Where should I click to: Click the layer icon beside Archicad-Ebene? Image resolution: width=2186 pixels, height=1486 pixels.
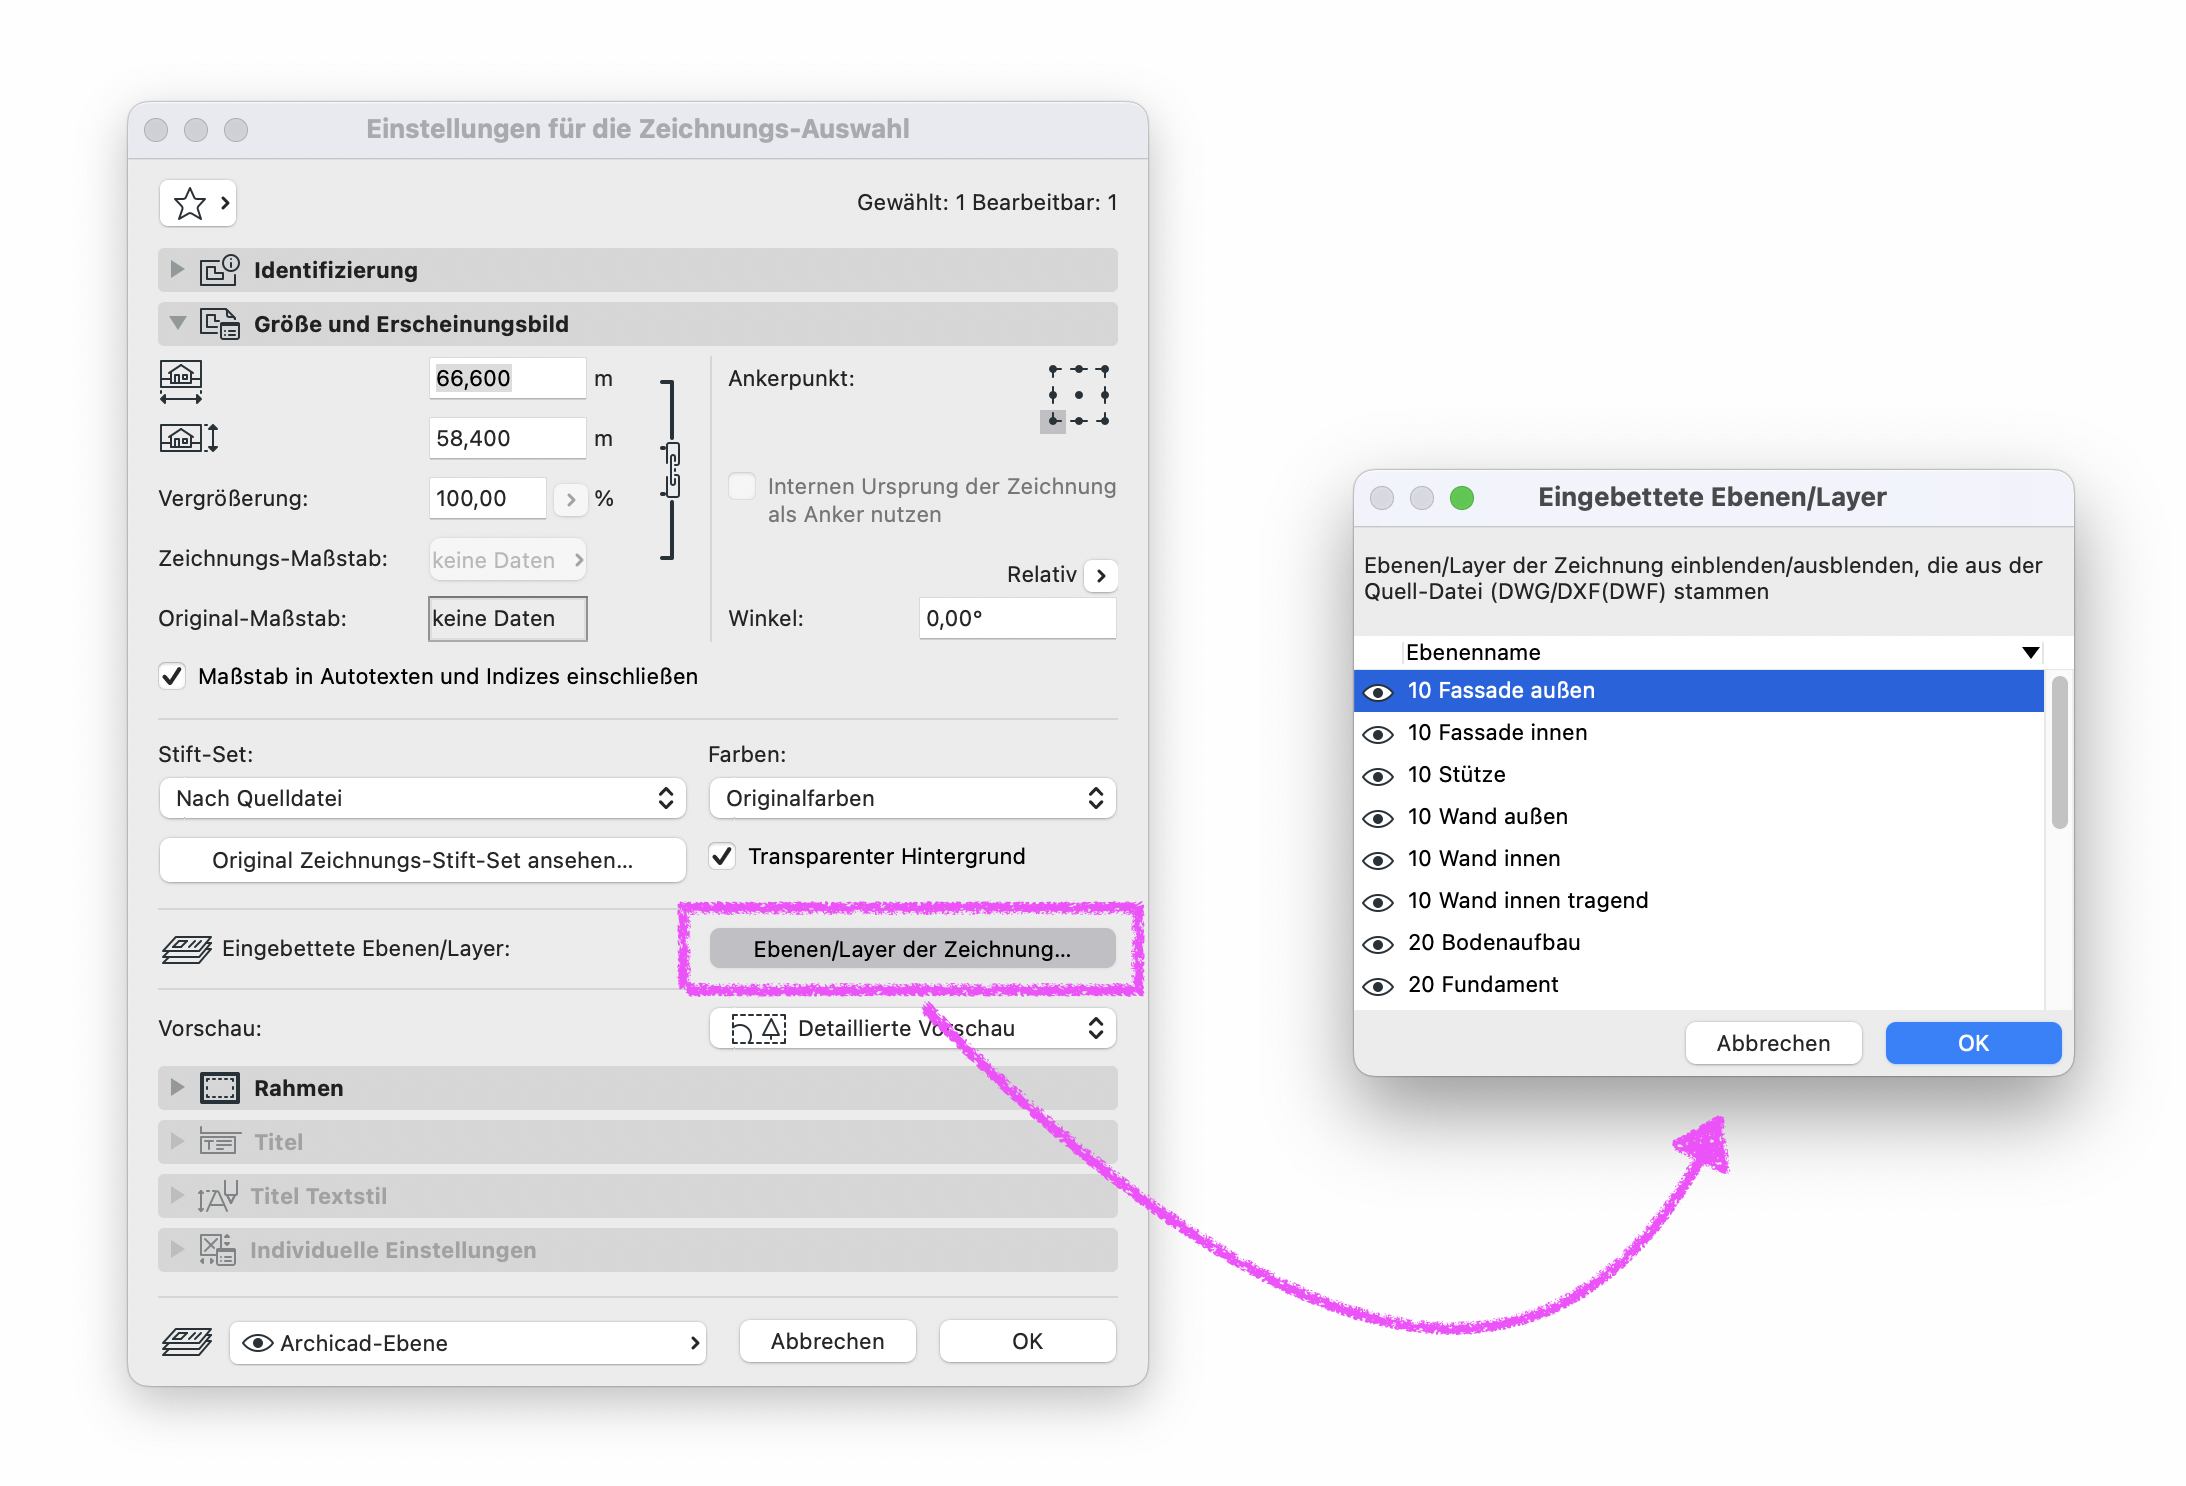186,1342
